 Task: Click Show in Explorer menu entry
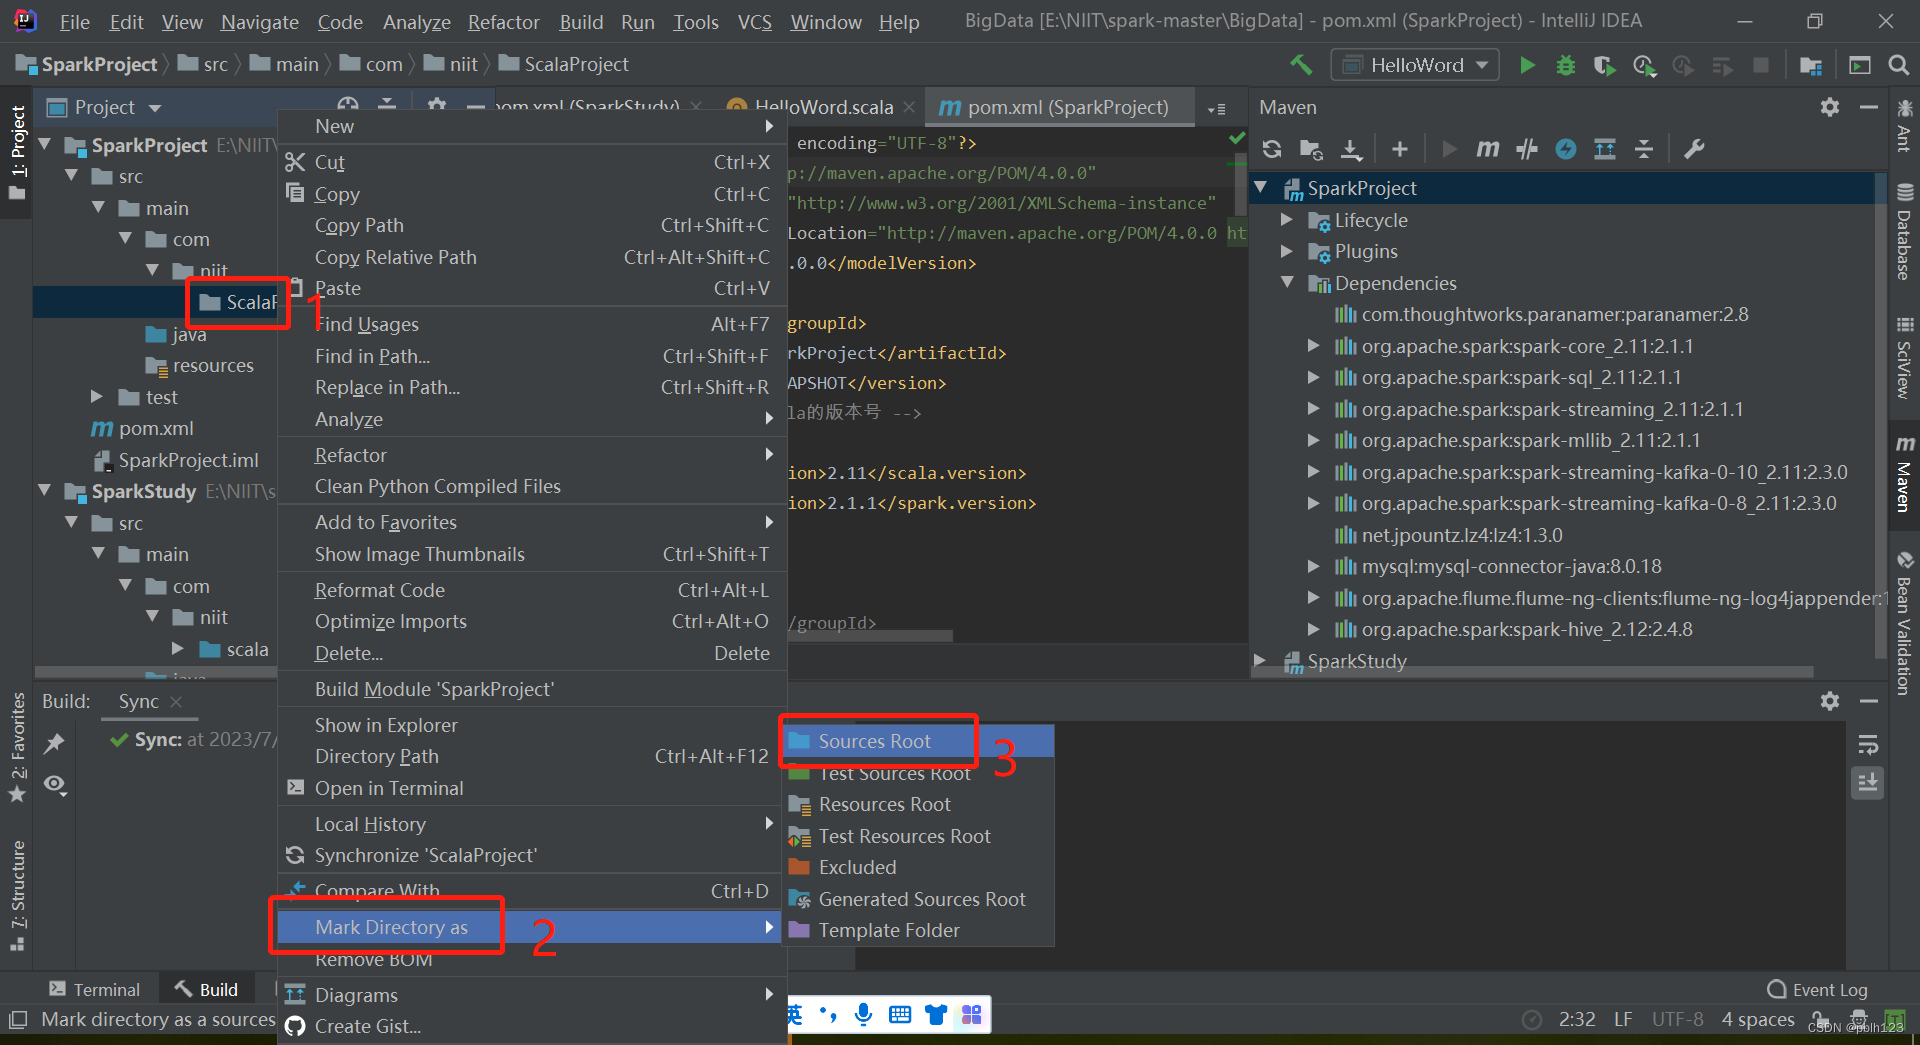(532, 725)
